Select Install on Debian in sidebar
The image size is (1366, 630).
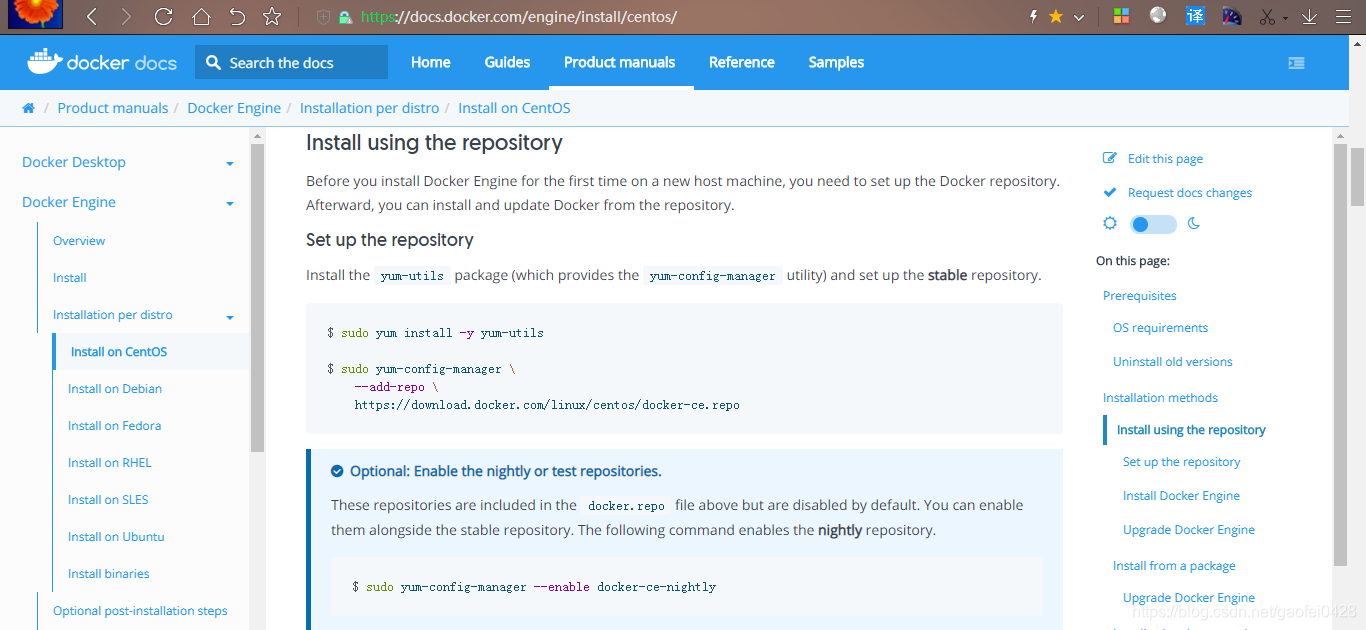[115, 389]
